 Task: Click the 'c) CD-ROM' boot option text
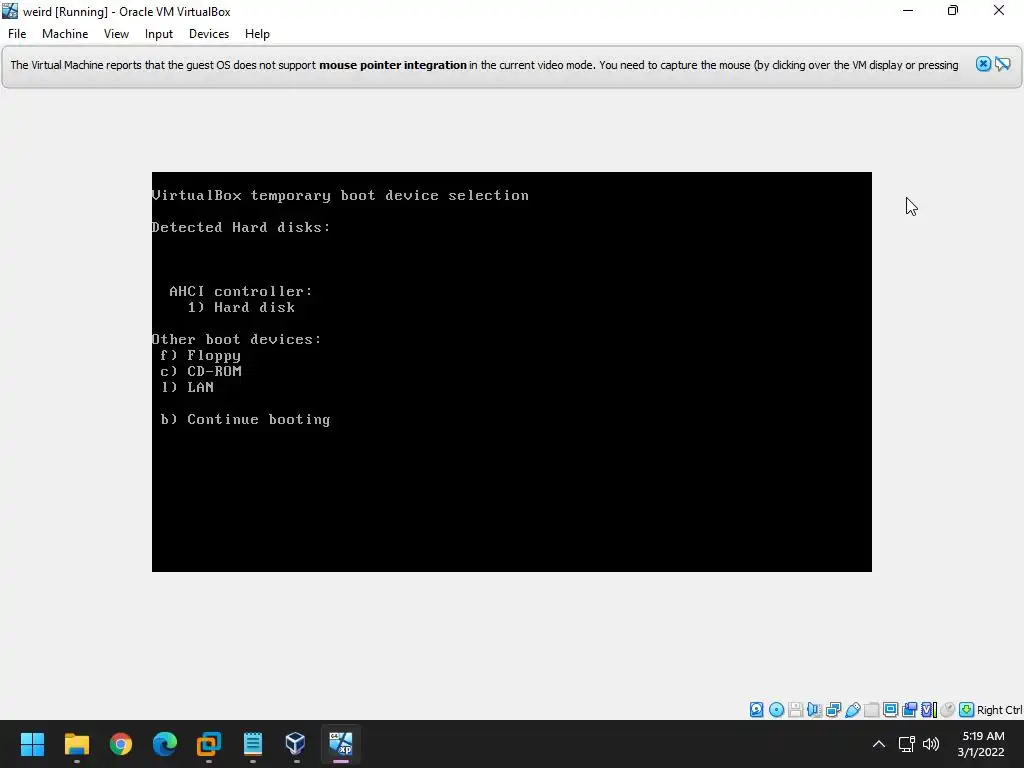point(200,371)
